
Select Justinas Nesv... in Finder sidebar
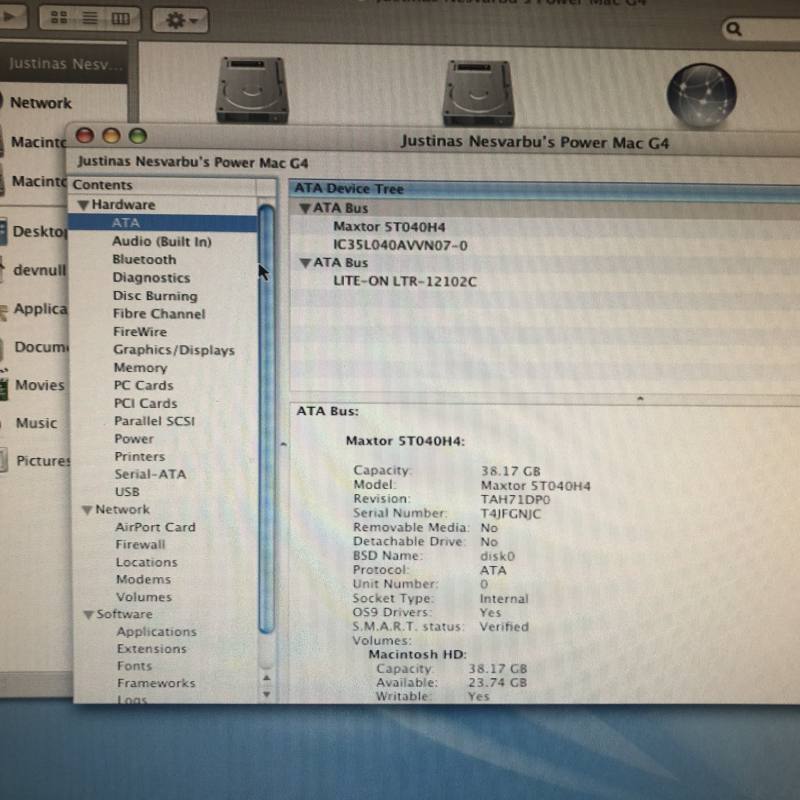click(65, 64)
